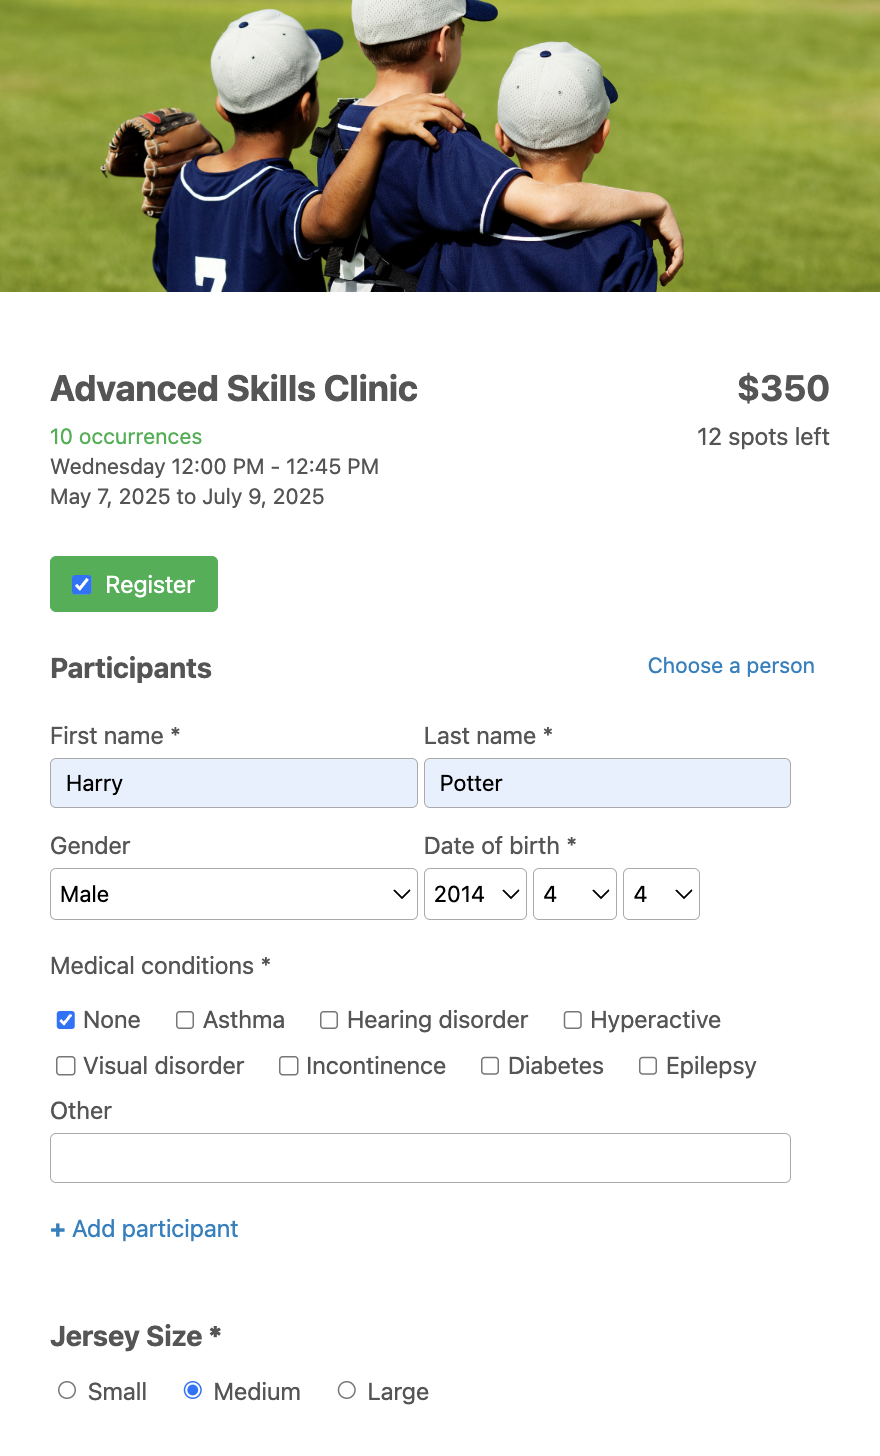Select the Visual disorder checkbox

click(66, 1066)
